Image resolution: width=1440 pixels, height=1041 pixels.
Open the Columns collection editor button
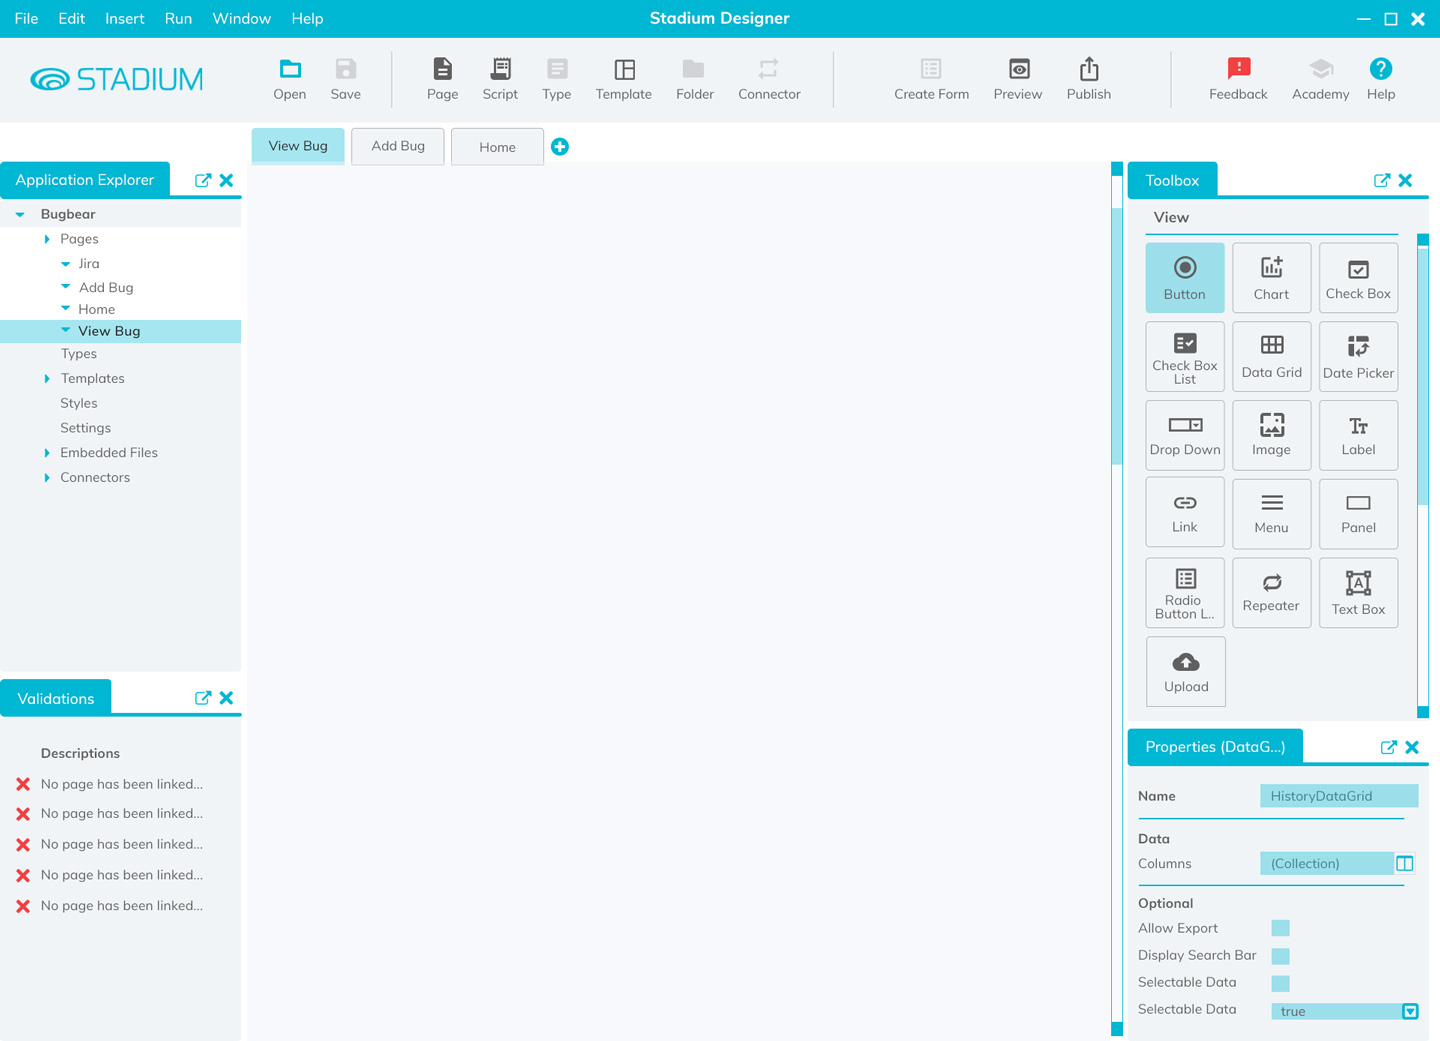point(1404,863)
